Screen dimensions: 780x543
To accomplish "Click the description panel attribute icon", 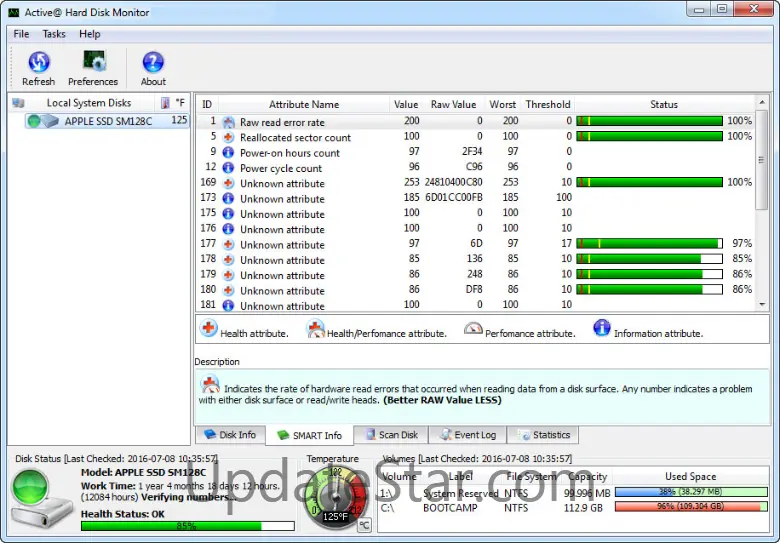I will click(x=210, y=384).
